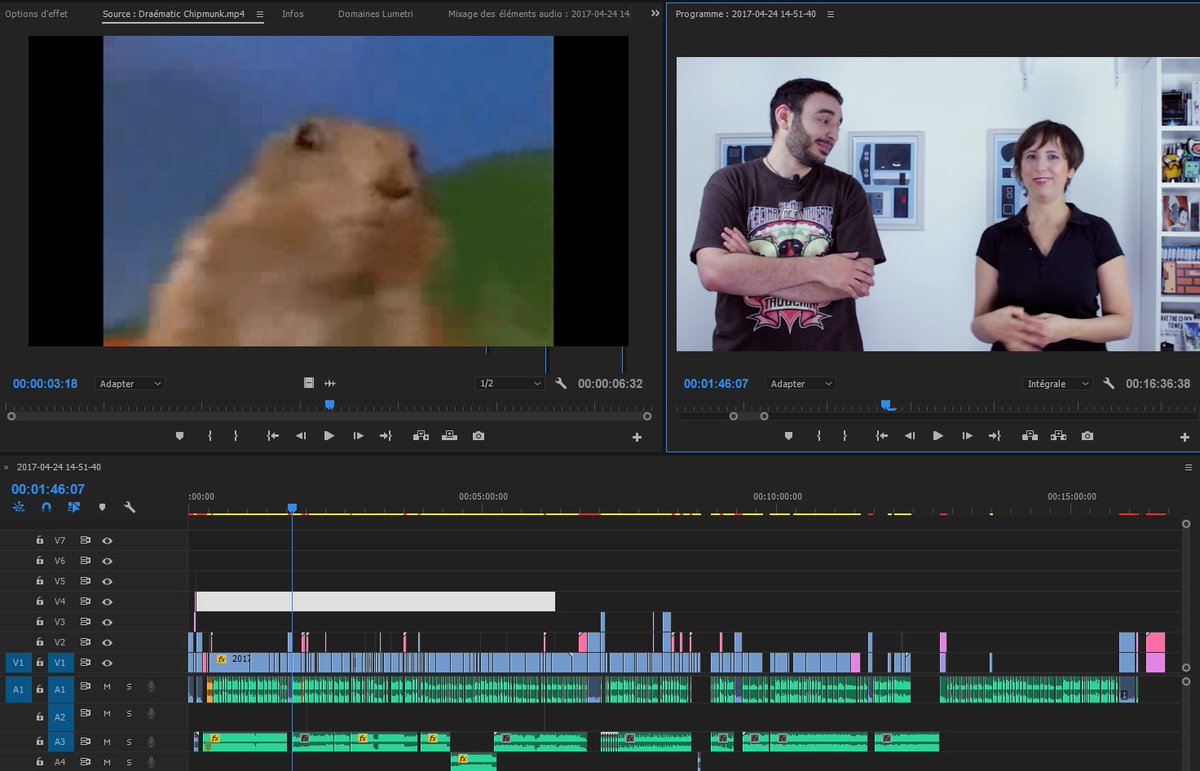Add a marker in the Source monitor
The width and height of the screenshot is (1200, 771).
pos(180,436)
